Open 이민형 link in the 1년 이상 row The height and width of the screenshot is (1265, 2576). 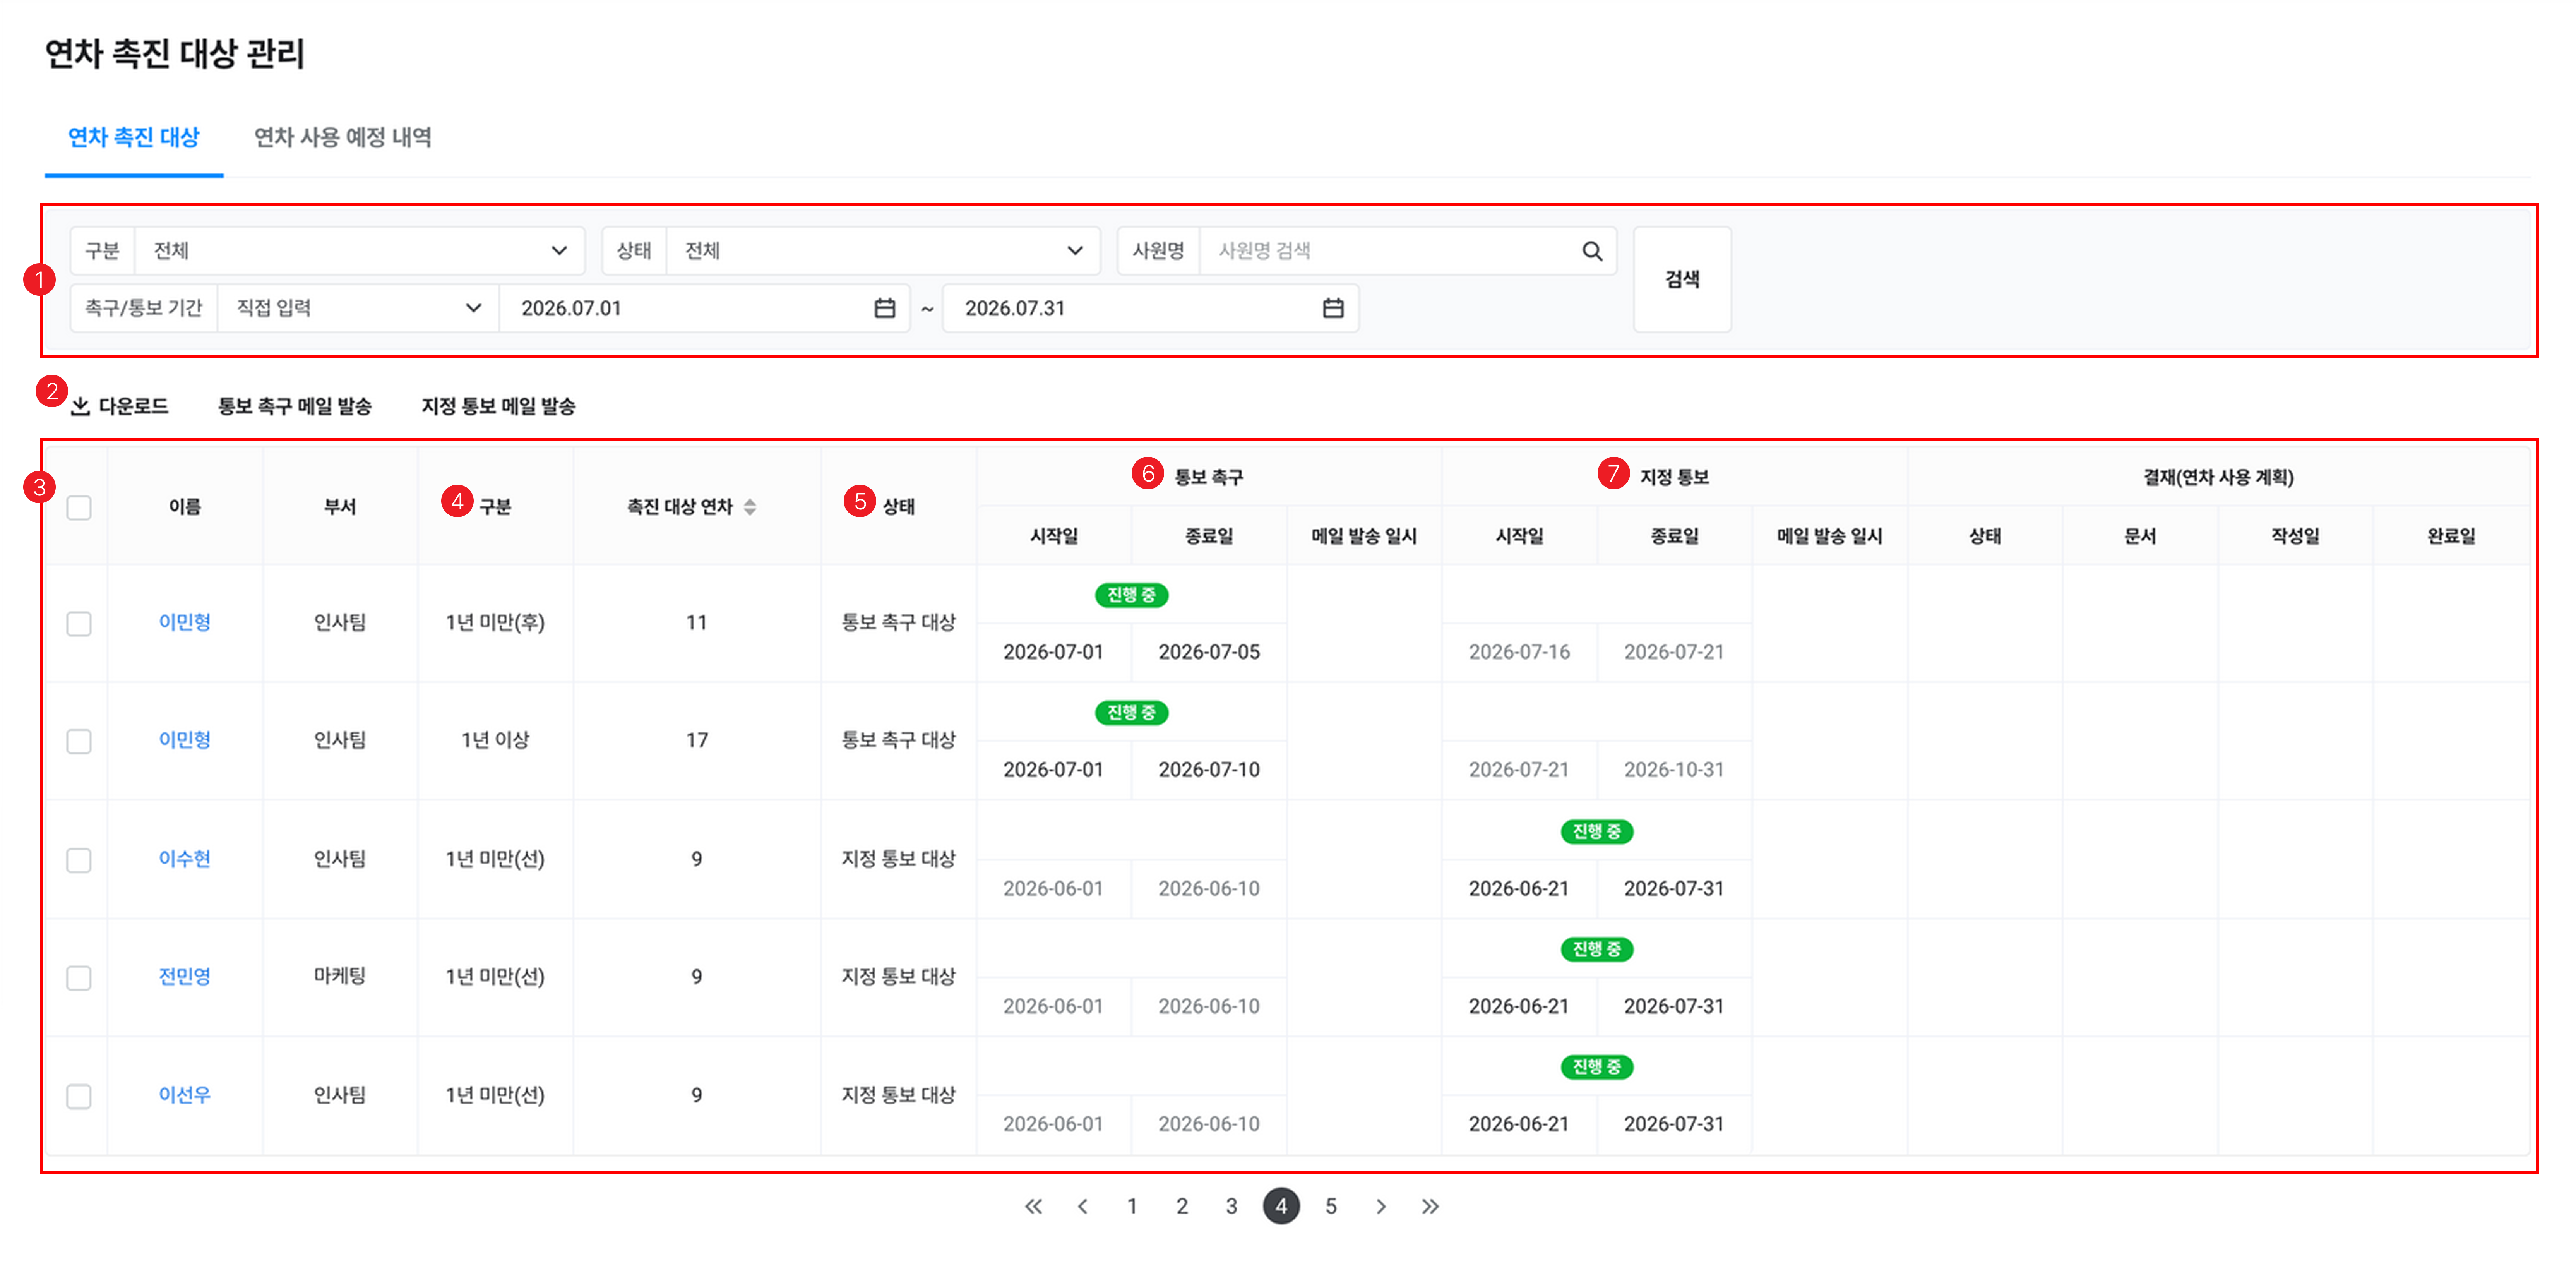(185, 740)
